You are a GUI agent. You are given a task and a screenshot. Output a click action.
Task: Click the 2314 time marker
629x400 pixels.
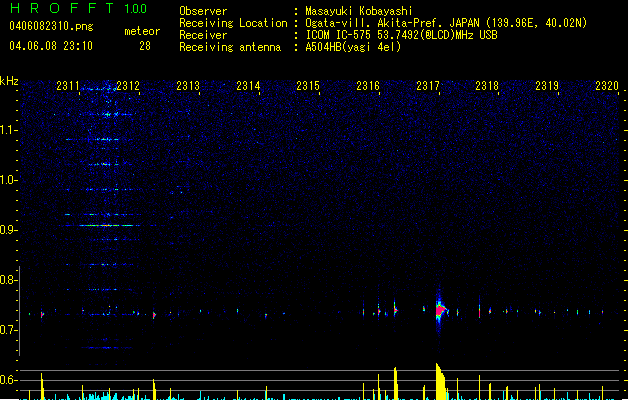248,86
